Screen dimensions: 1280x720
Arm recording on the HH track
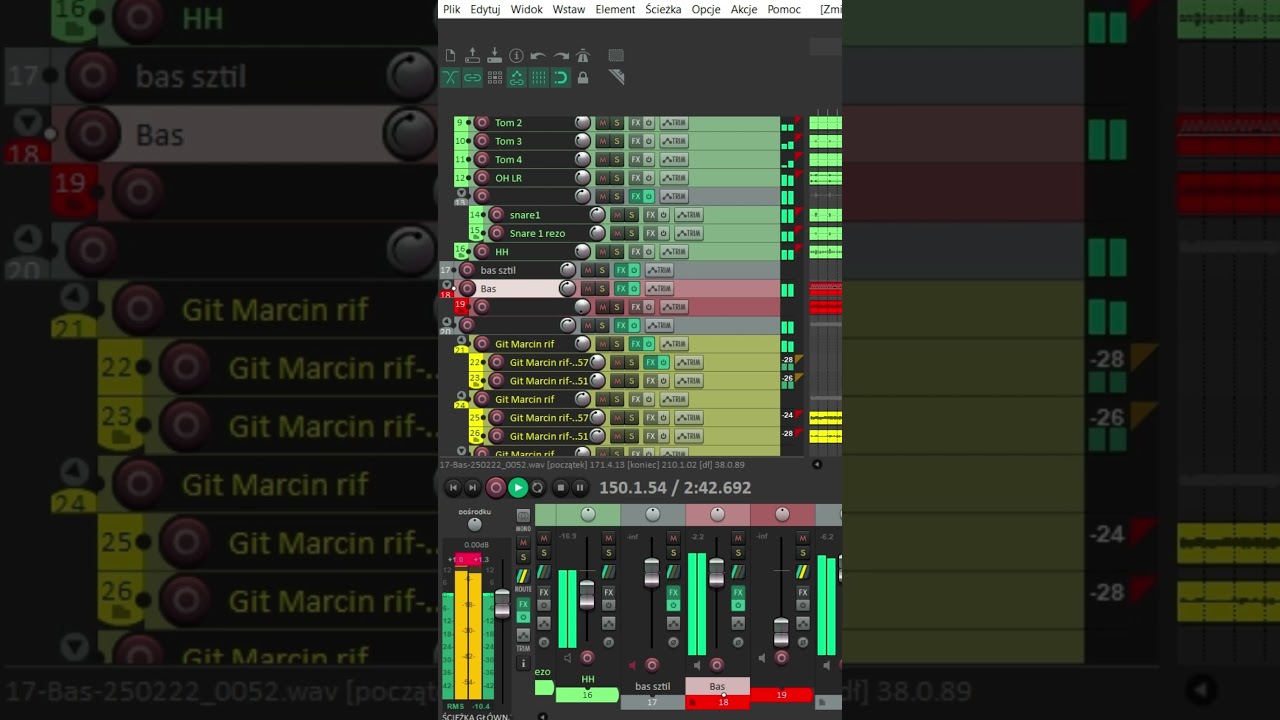(482, 252)
